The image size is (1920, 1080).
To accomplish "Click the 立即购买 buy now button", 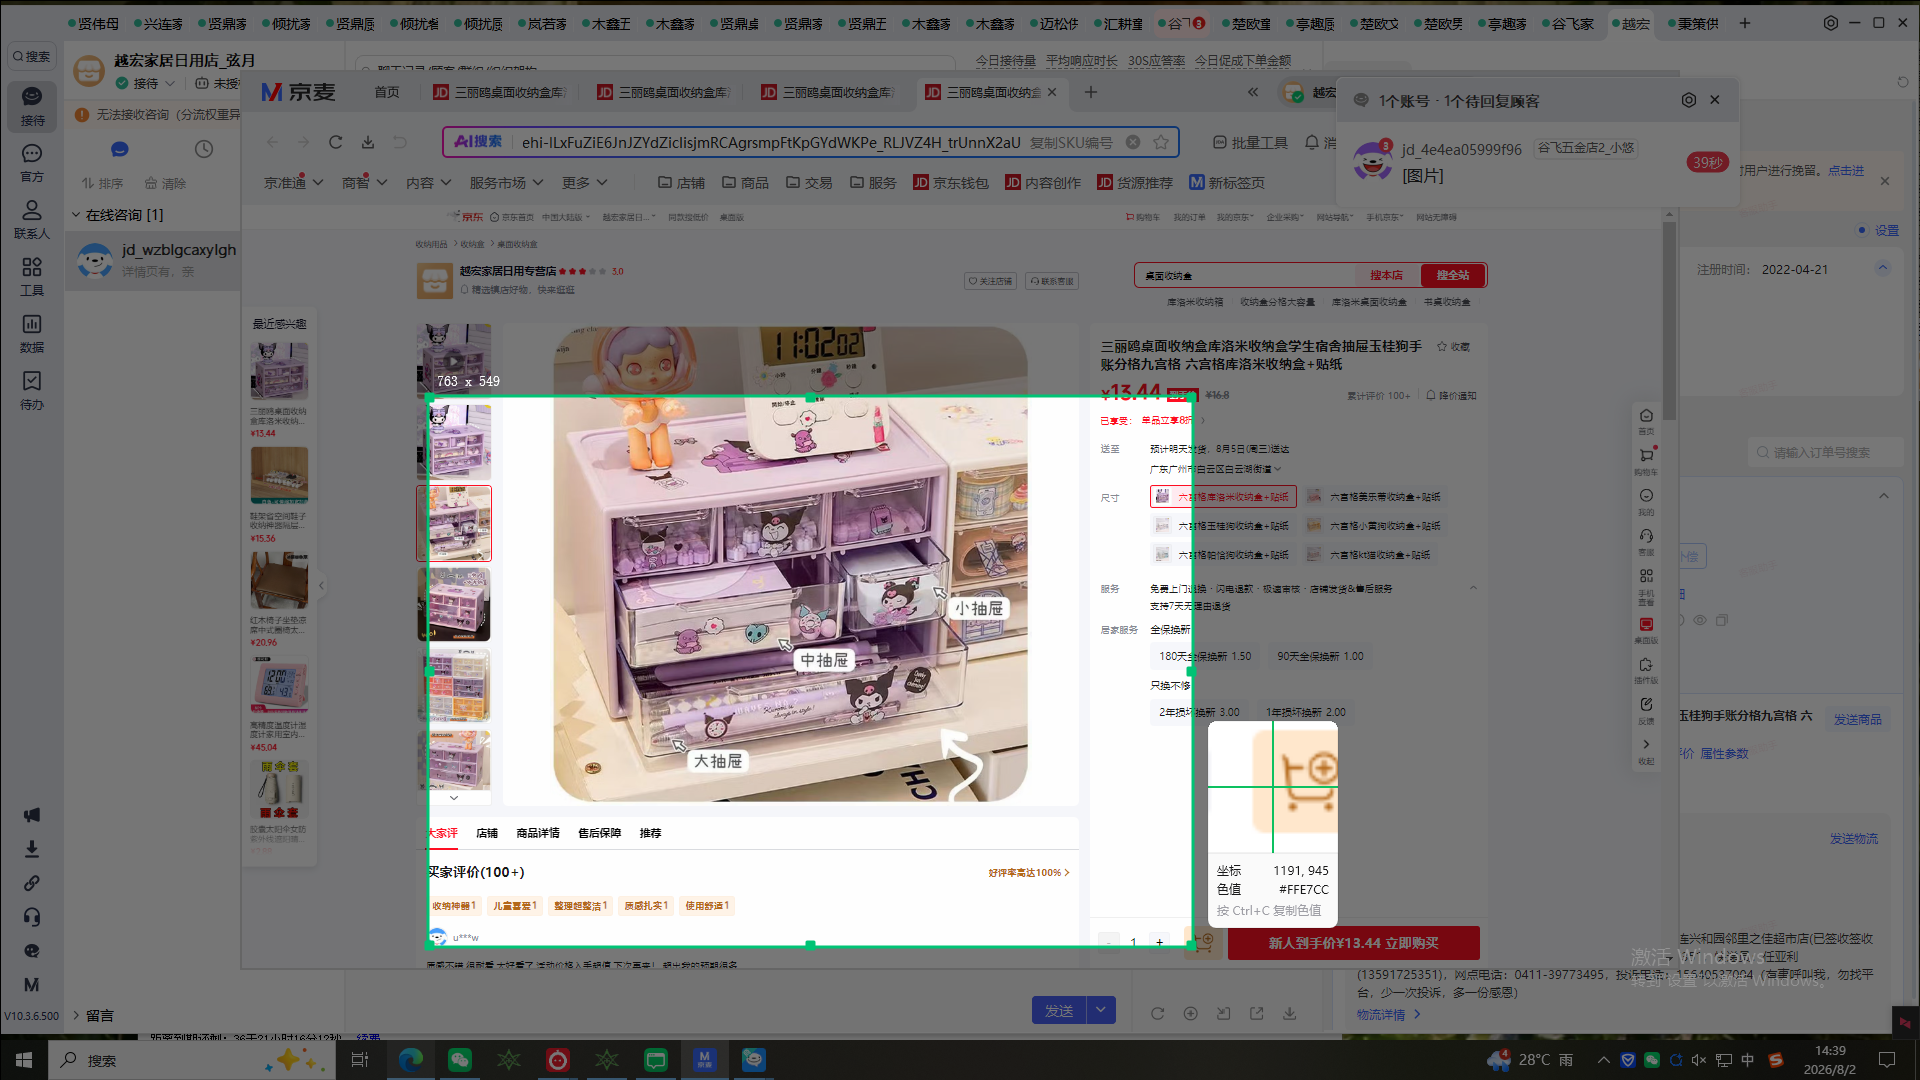I will tap(1353, 943).
